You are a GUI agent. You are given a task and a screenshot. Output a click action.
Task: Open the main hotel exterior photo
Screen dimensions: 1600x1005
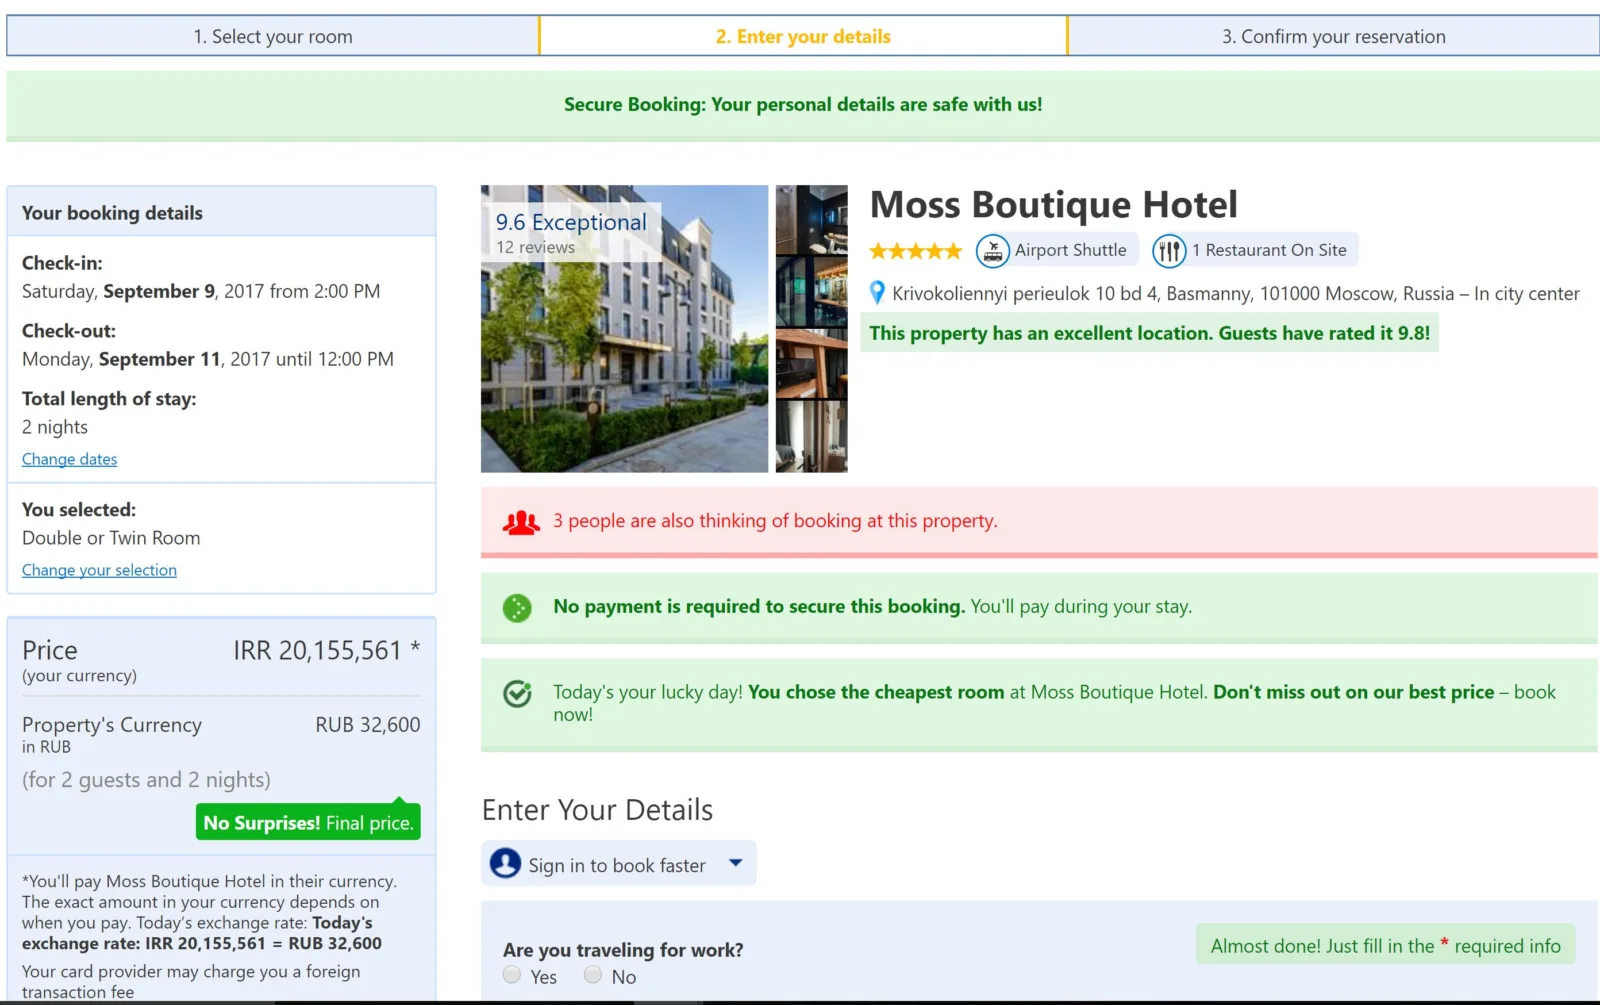[x=625, y=329]
